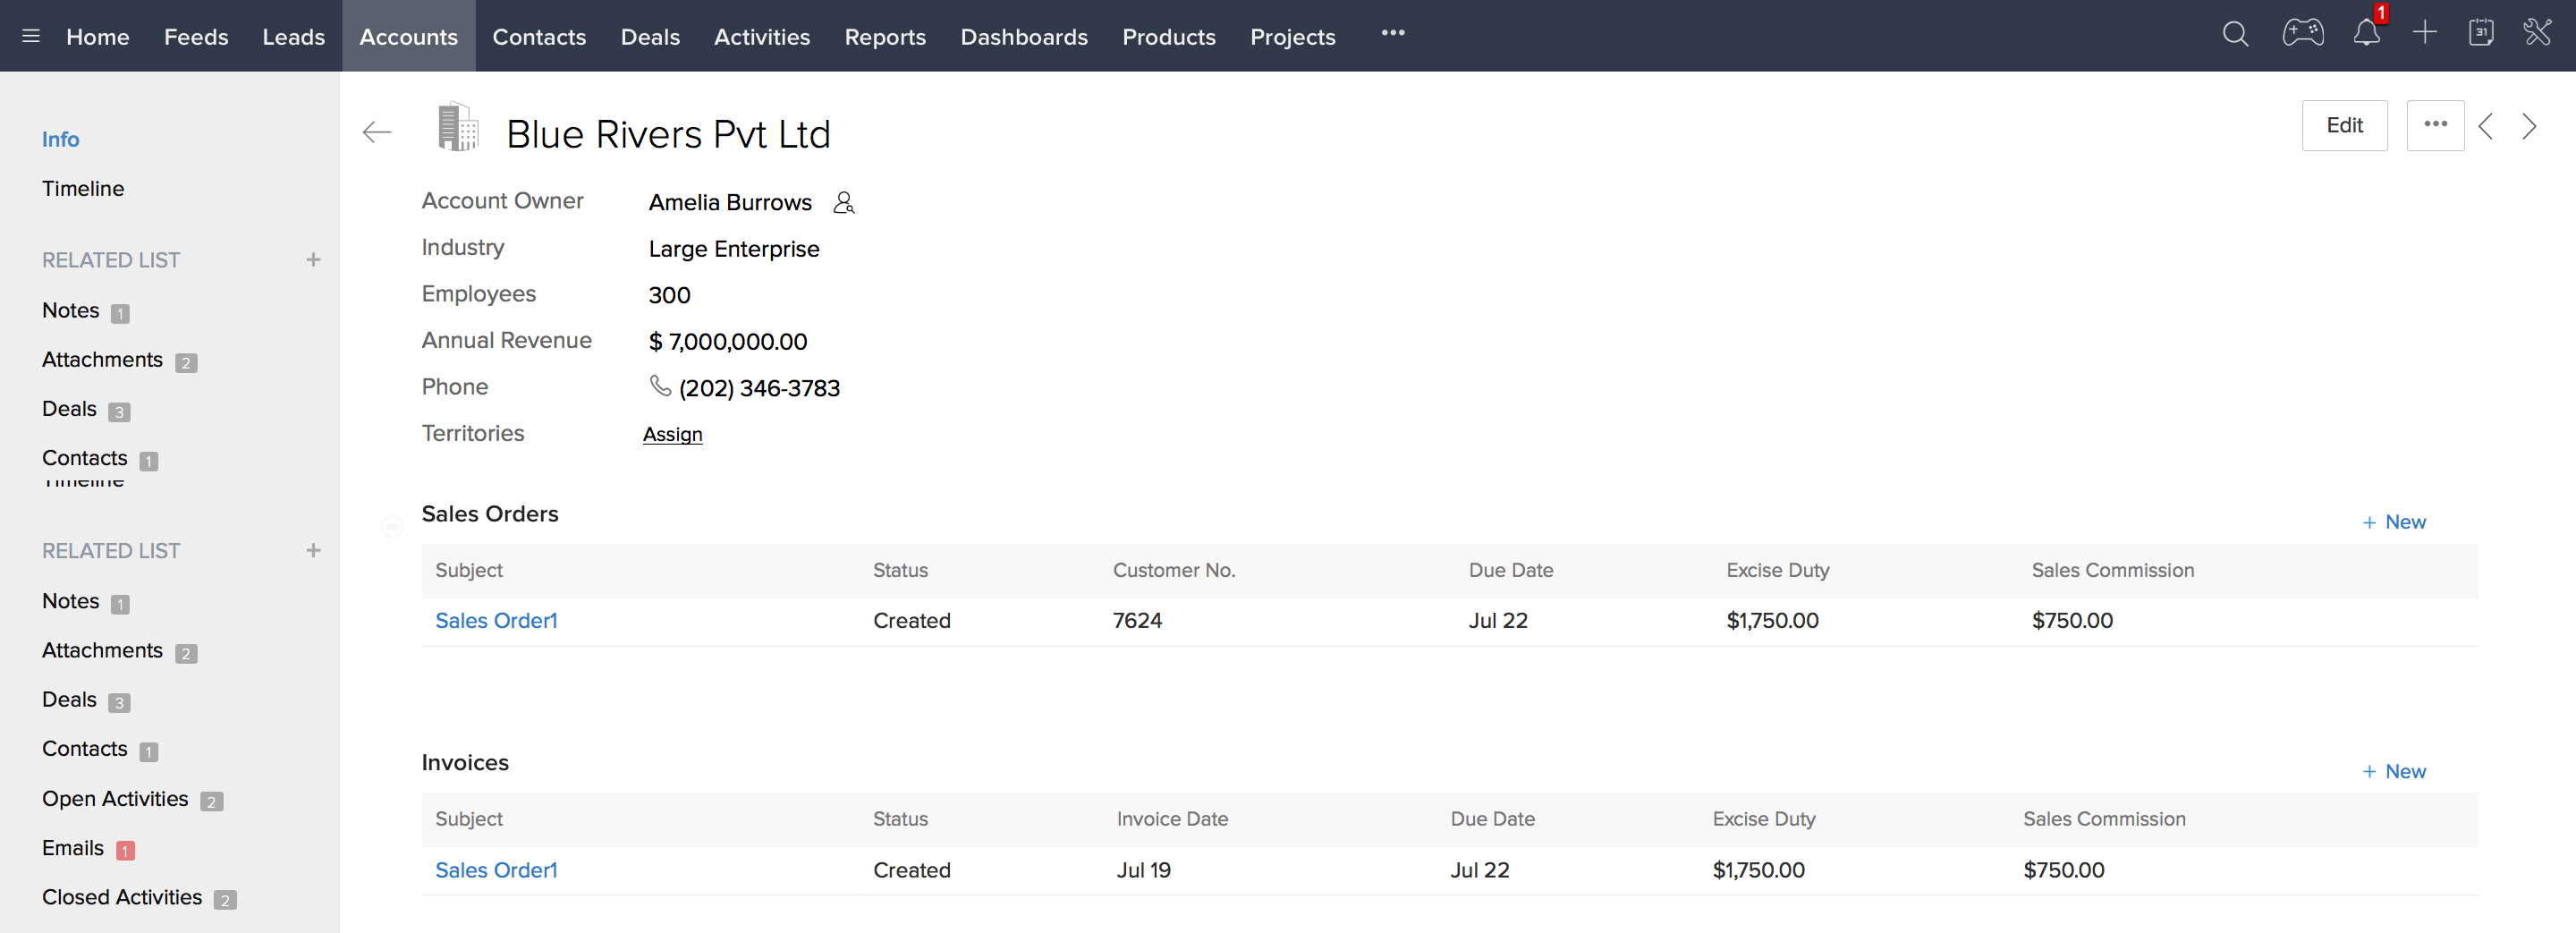Create a New invoice

click(2394, 771)
